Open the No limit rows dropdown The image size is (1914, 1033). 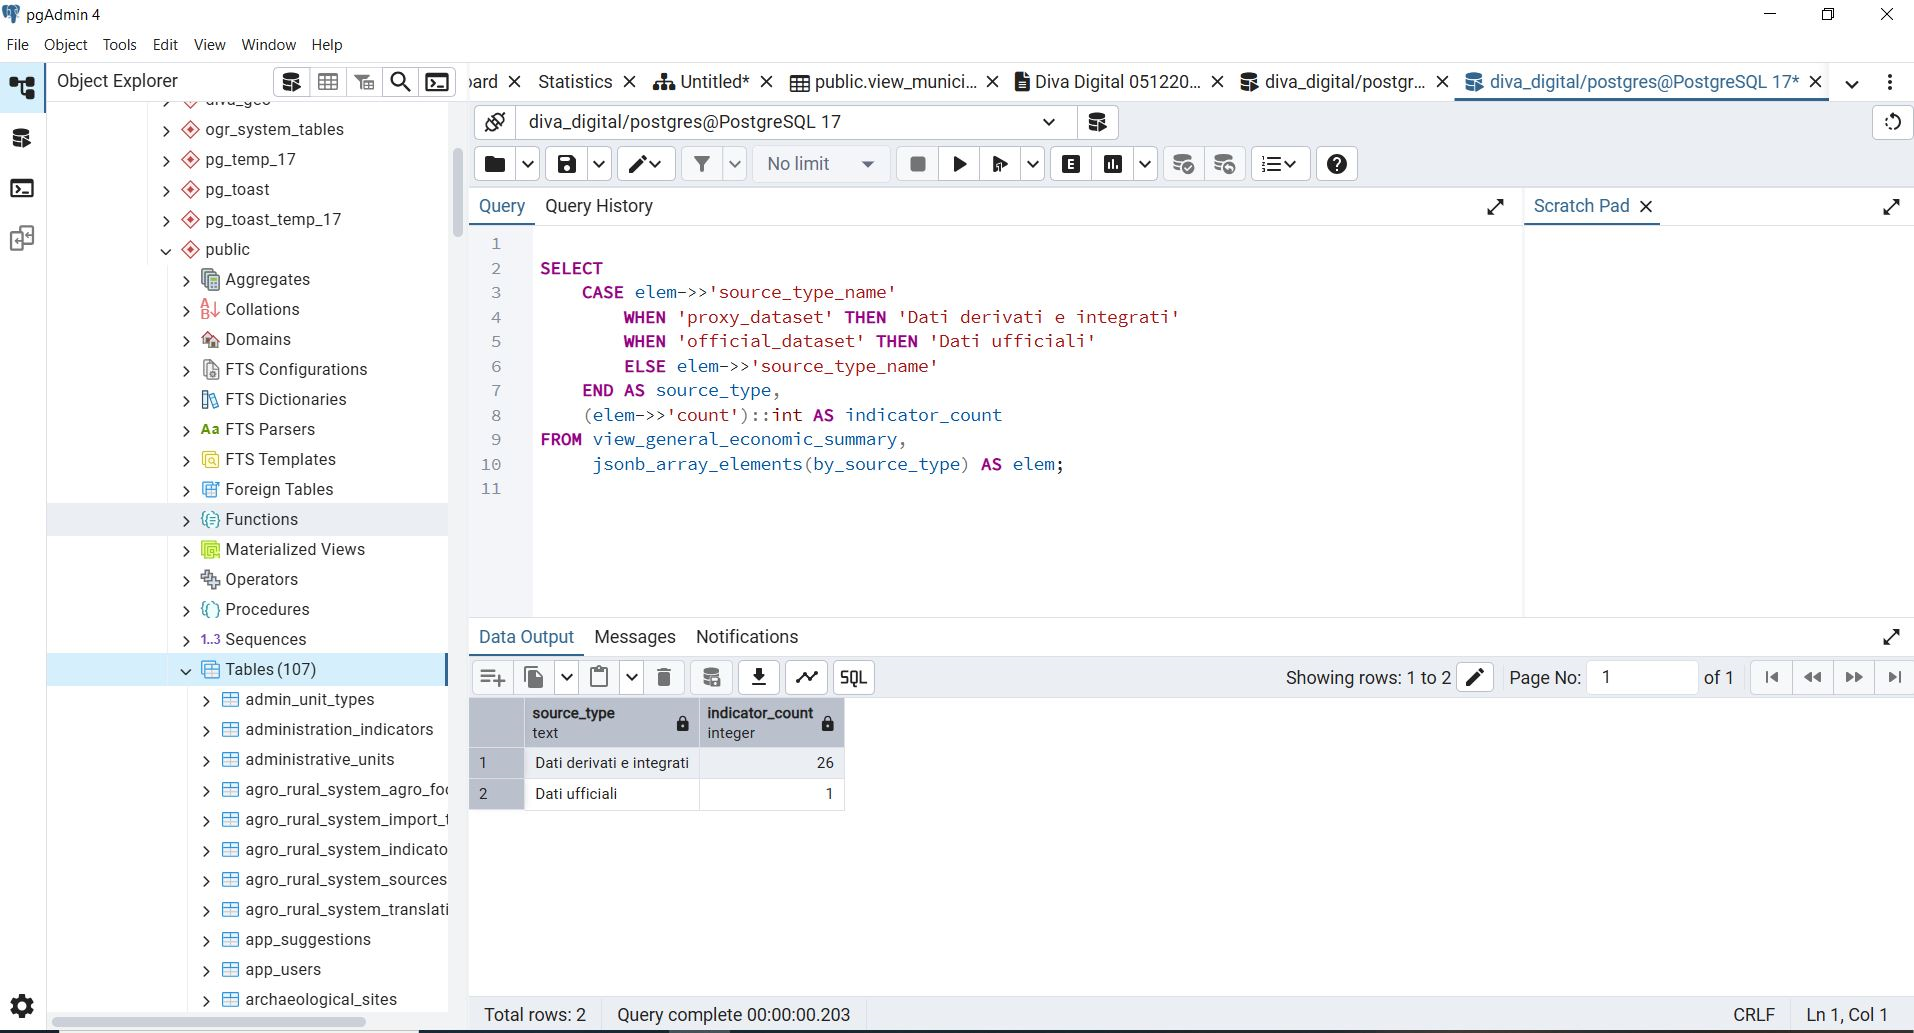(820, 164)
